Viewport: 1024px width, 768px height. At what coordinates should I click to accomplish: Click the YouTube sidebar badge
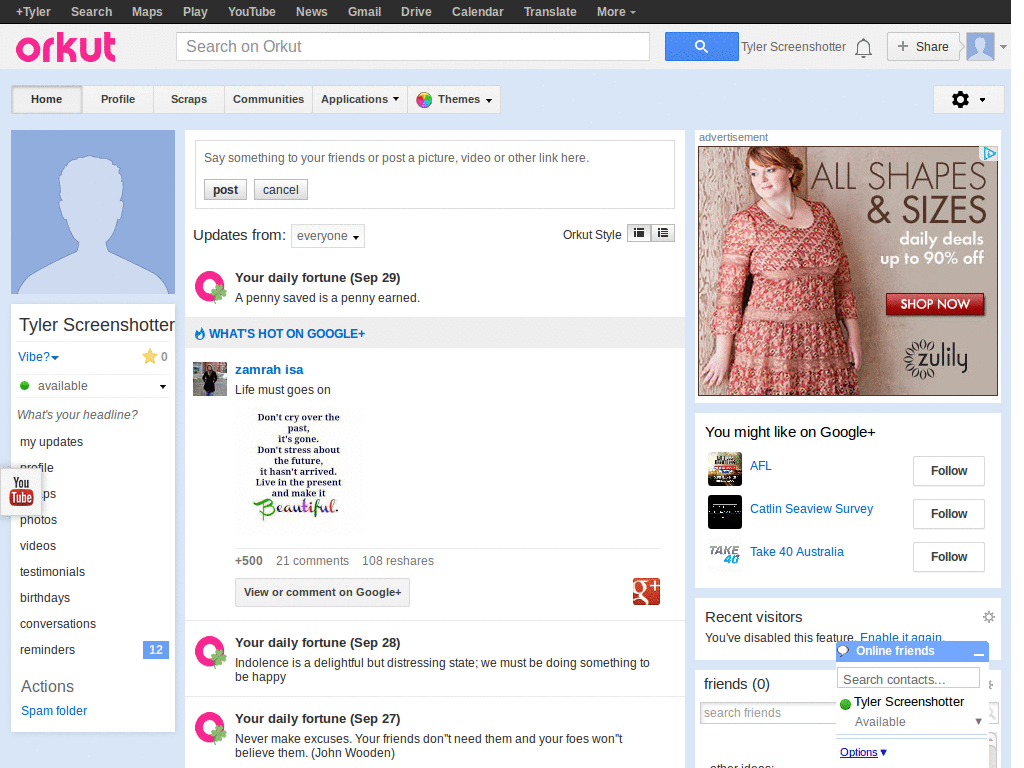(x=21, y=491)
